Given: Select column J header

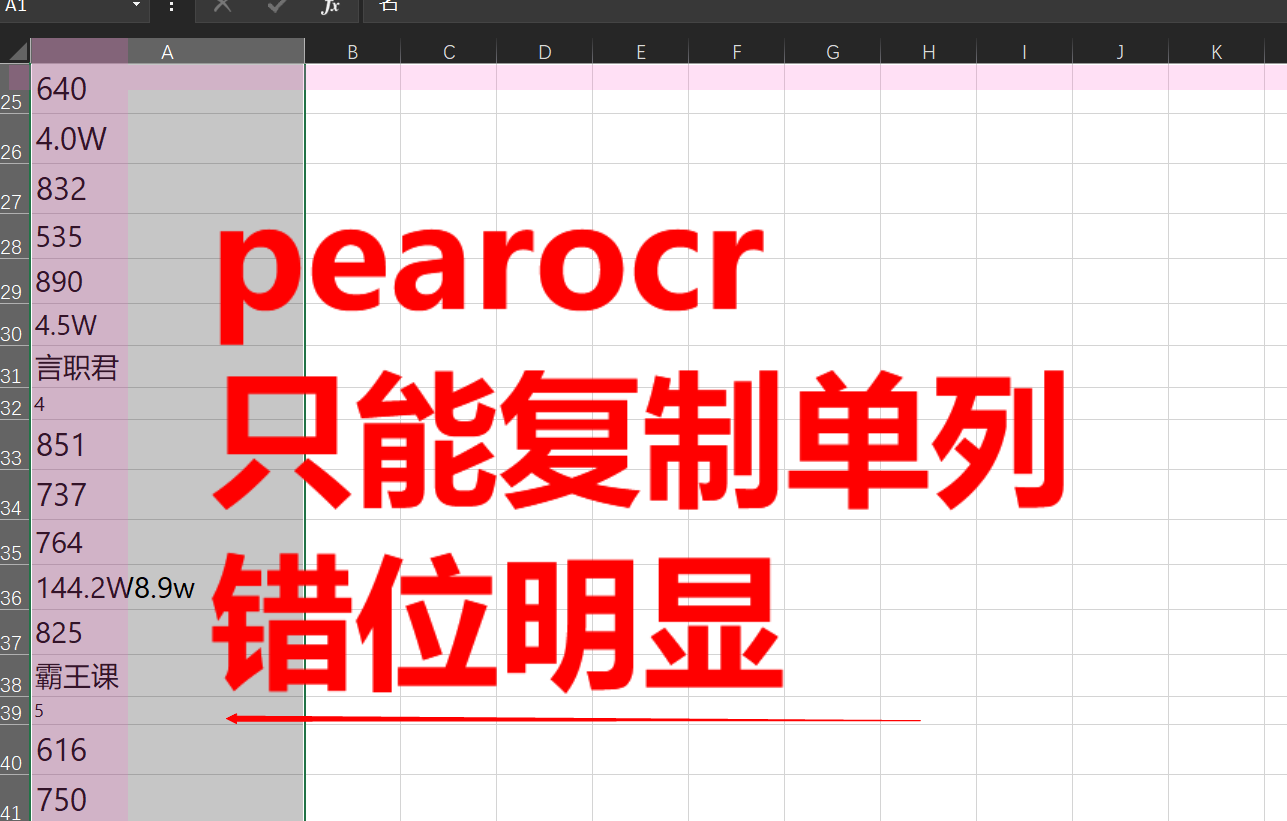Looking at the screenshot, I should point(1121,52).
